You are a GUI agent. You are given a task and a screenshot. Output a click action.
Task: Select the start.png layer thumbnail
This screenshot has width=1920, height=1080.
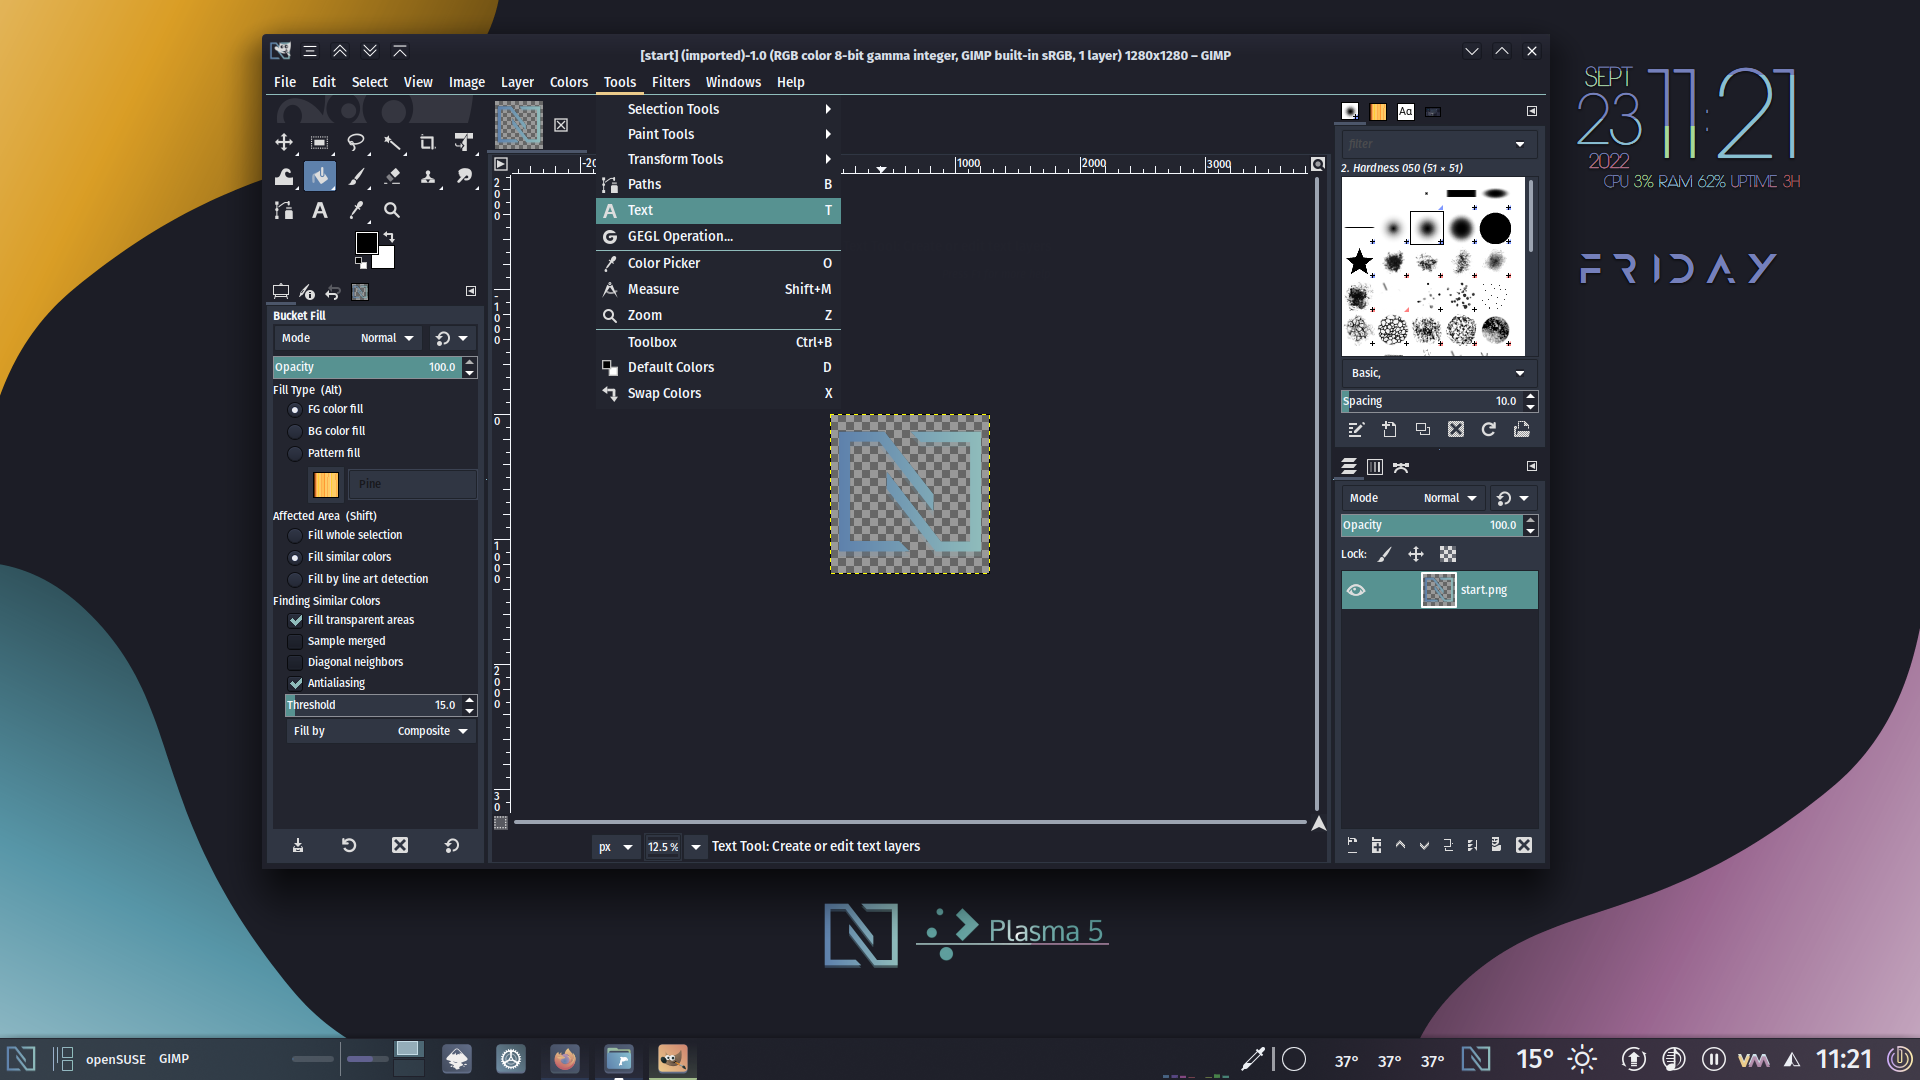click(1438, 590)
